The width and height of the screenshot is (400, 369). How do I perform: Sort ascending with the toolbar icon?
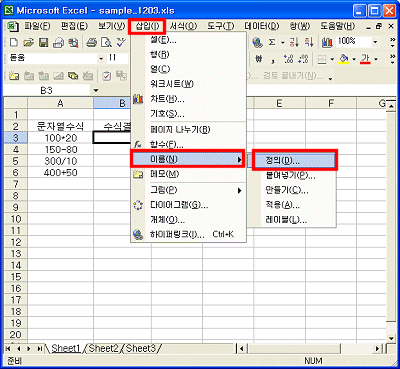point(294,42)
